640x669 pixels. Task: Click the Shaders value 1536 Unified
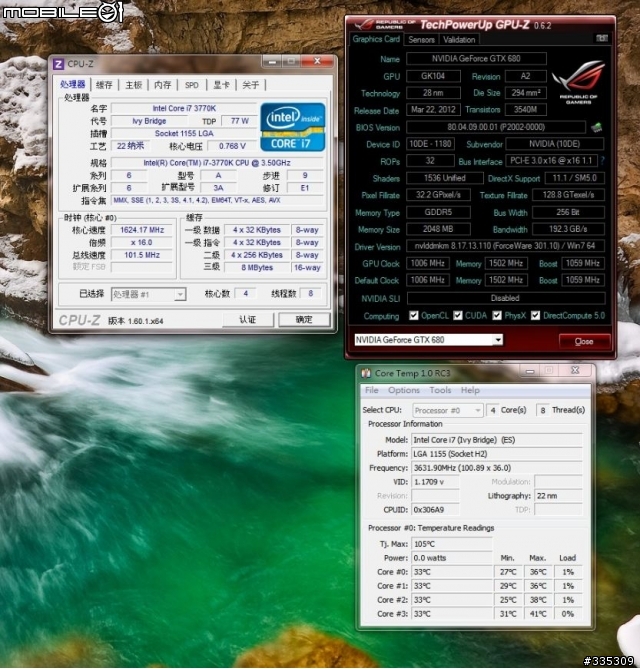[445, 178]
